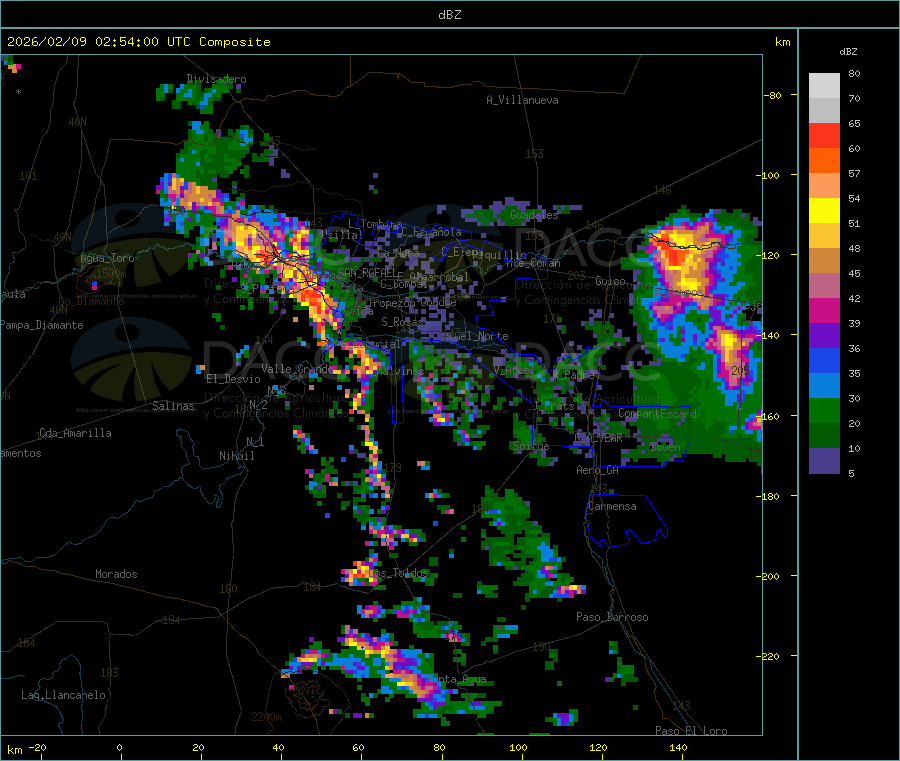Viewport: 900px width, 761px height.
Task: Pick the slate 10-5 dBZ legend swatch
Action: point(824,461)
